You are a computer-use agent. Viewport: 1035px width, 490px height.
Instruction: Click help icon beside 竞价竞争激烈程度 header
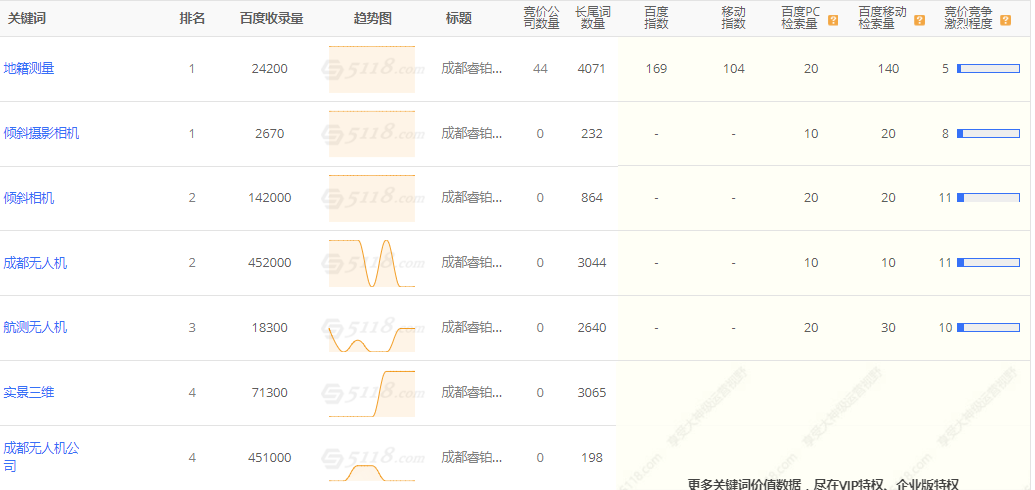coord(1005,19)
